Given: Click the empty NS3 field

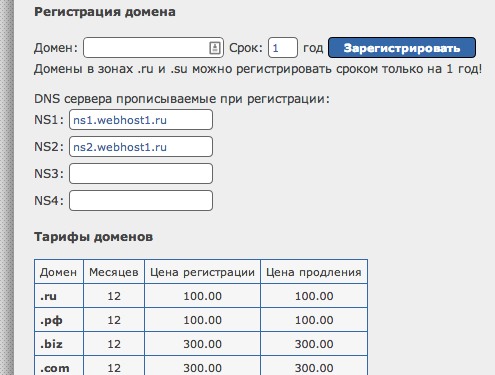Looking at the screenshot, I should pyautogui.click(x=141, y=174).
